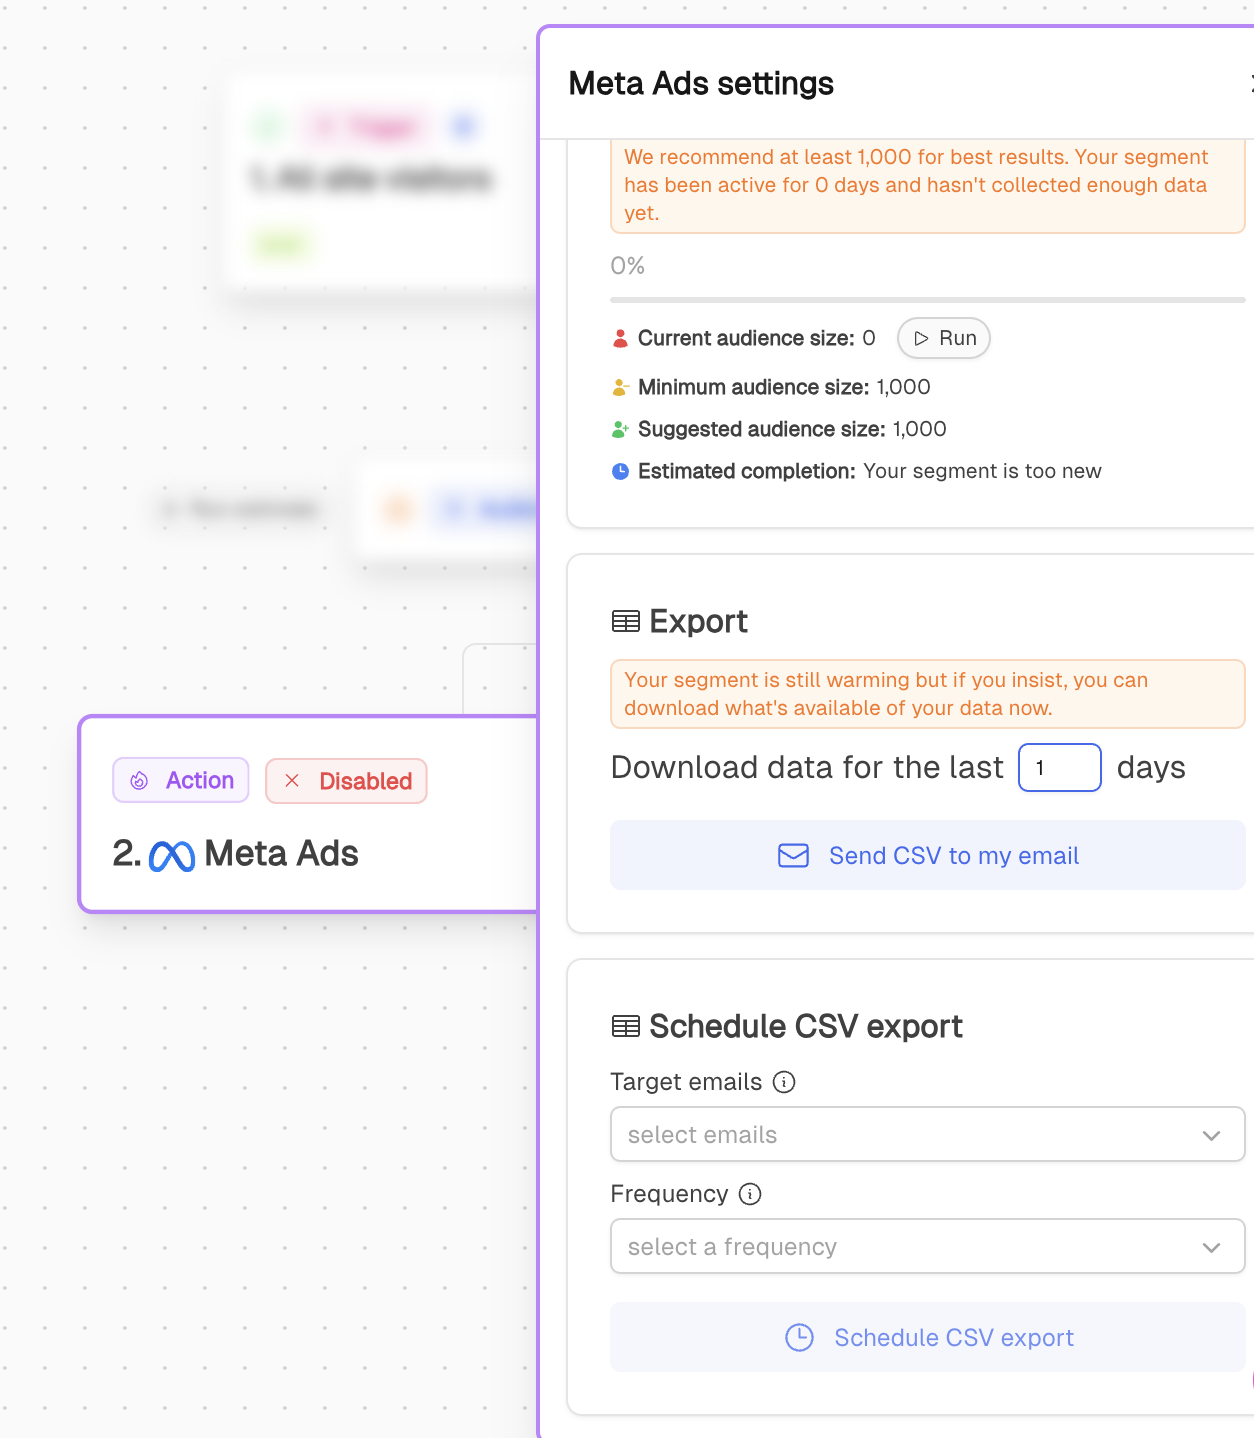Click the envelope icon in the CSV email button

tap(792, 856)
